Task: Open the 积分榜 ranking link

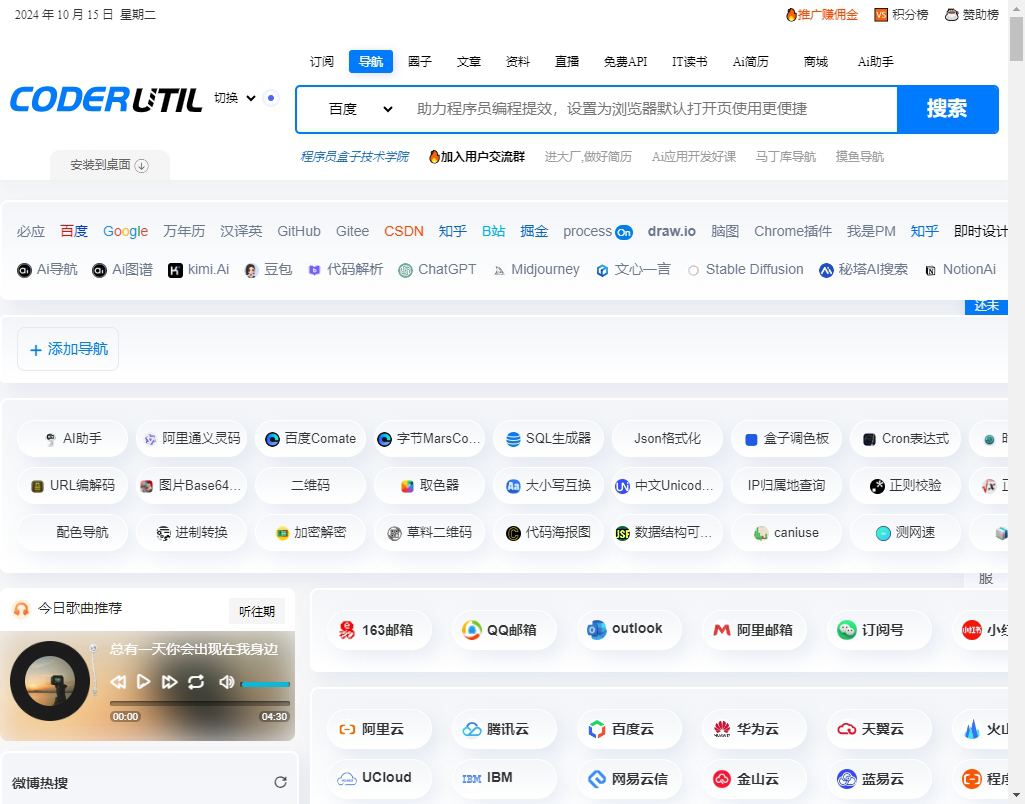Action: (901, 14)
